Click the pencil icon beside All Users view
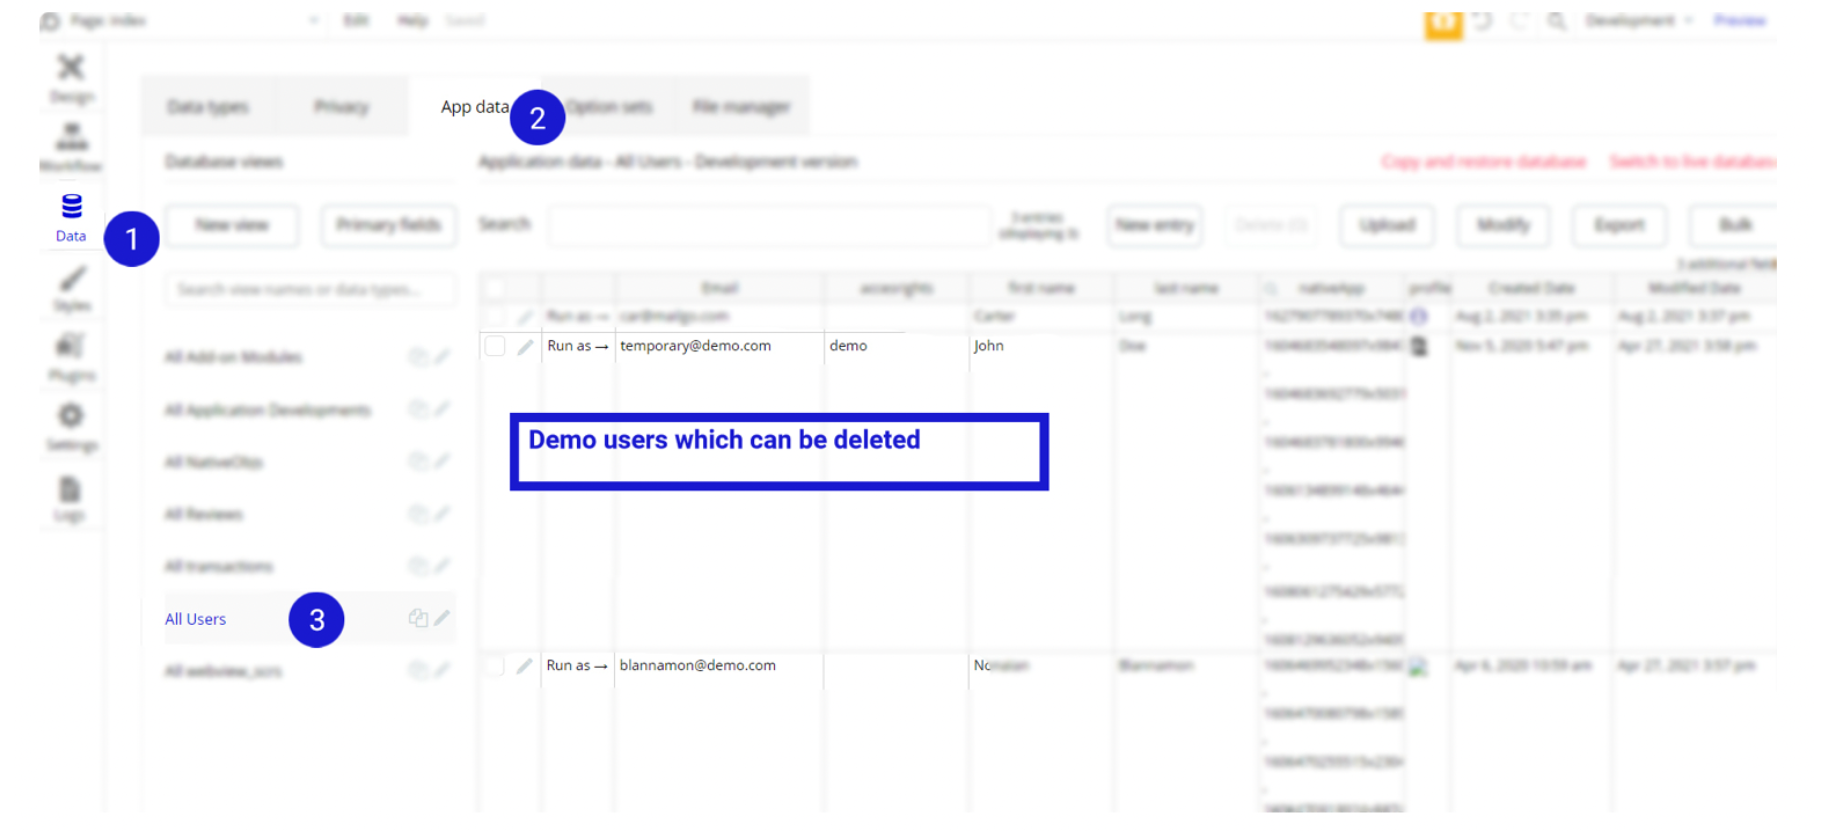This screenshot has width=1830, height=832. point(443,618)
